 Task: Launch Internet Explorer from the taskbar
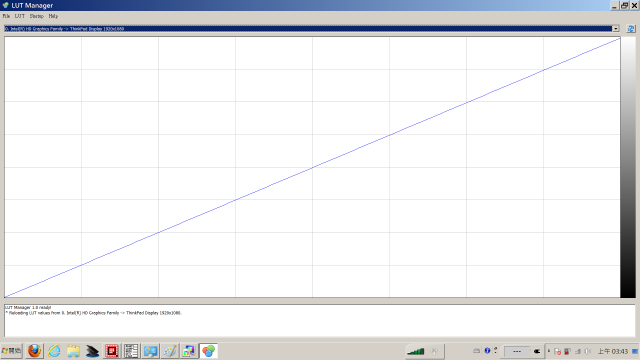coord(54,351)
